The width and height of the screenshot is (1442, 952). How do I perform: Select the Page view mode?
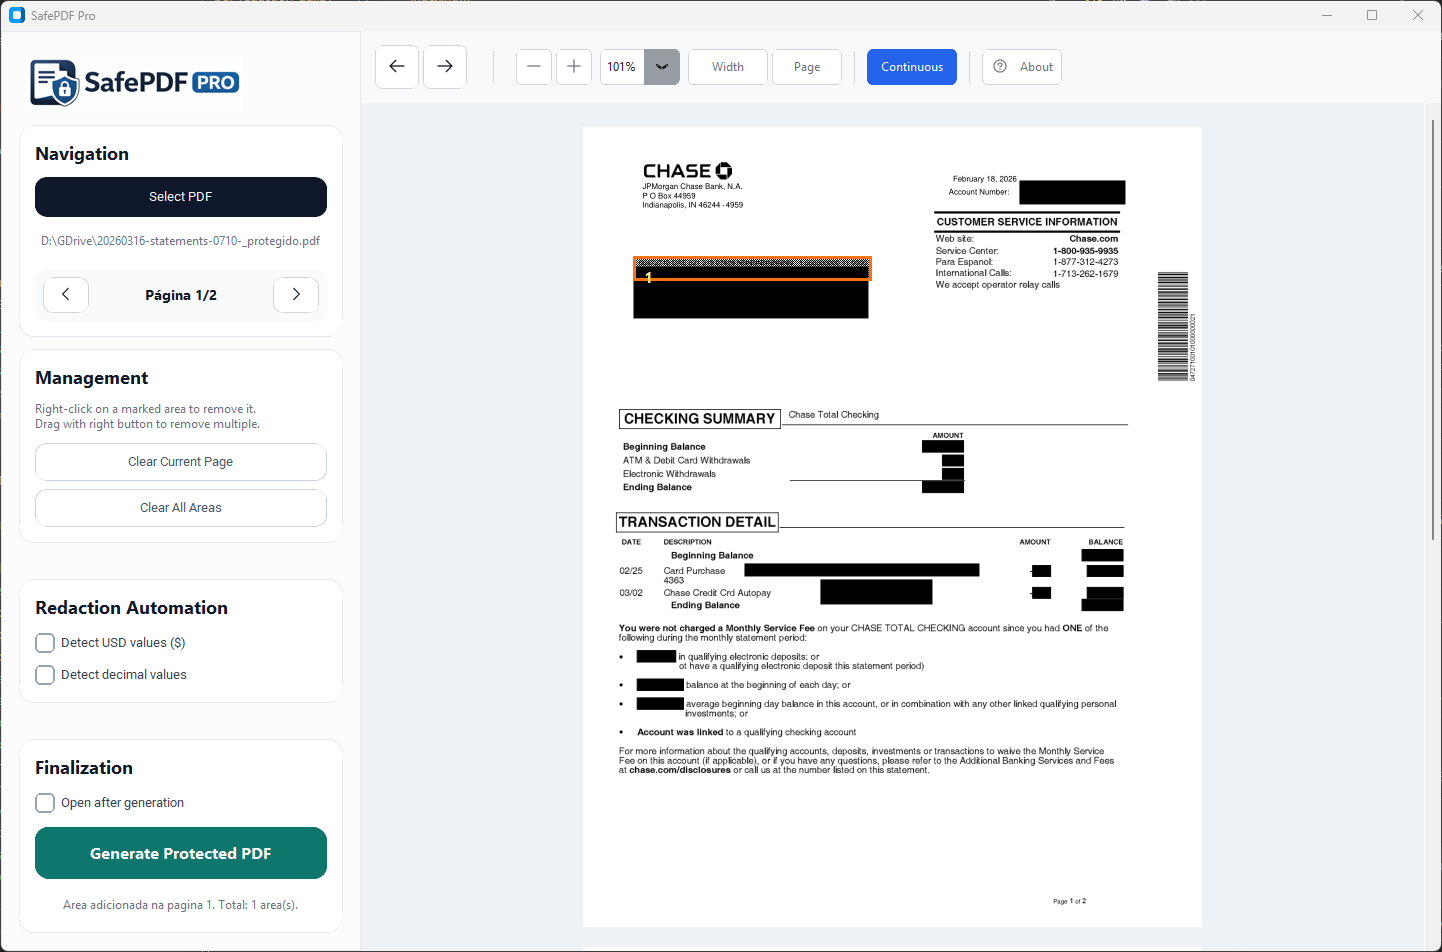point(806,66)
